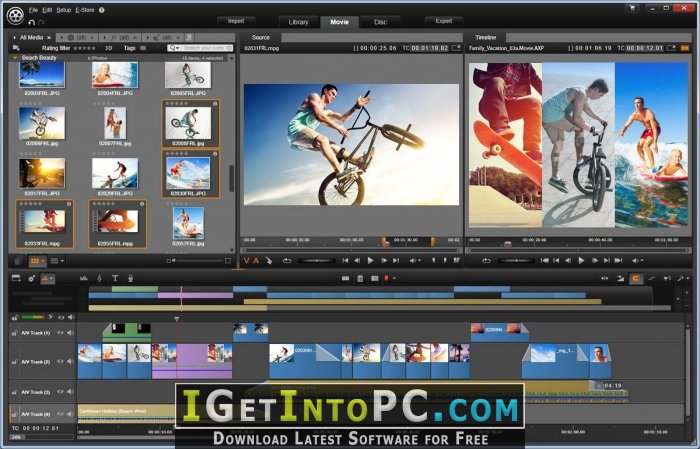Open the shopping cart icon
700x449 pixels.
point(633,8)
